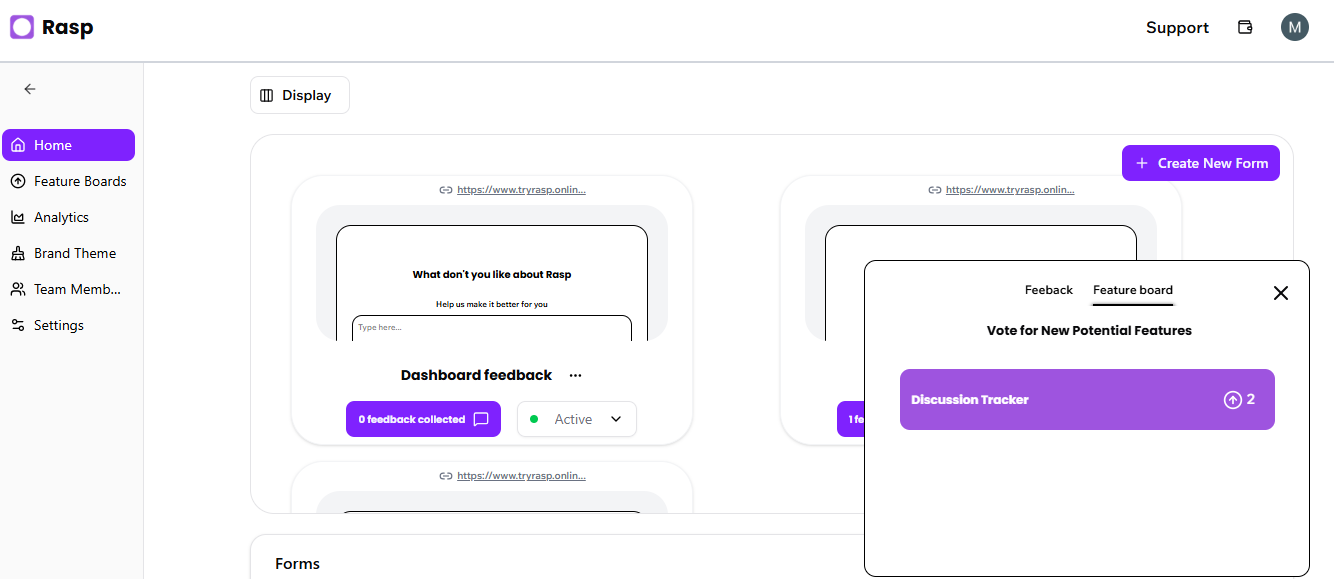Click the upvote arrow on Discussion Tracker
This screenshot has height=579, width=1334.
(1232, 400)
